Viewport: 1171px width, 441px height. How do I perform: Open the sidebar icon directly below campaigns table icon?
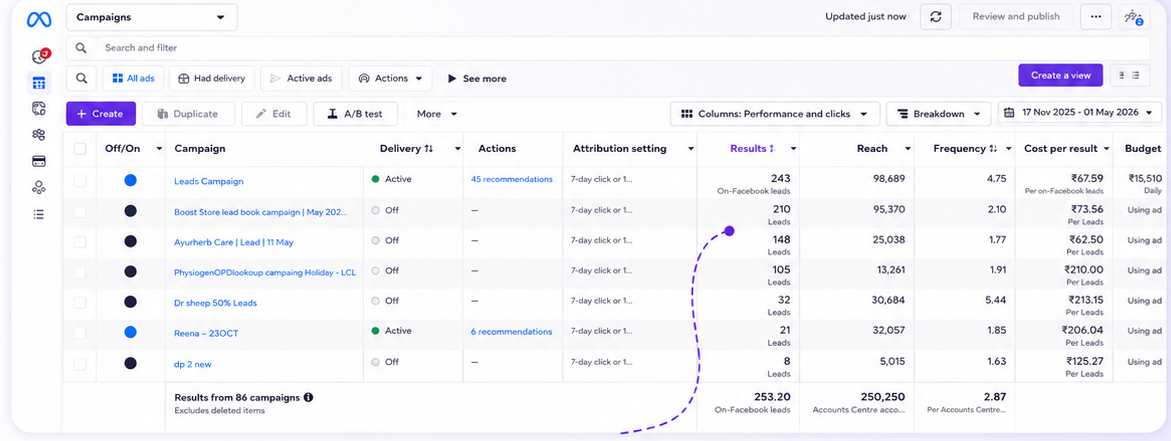(x=39, y=109)
